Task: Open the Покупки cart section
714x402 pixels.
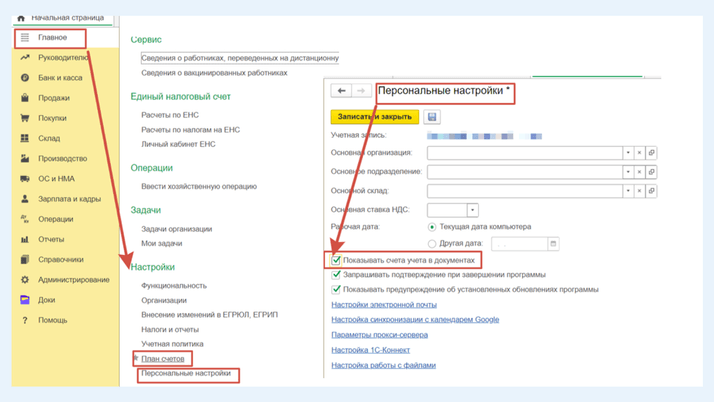Action: click(52, 118)
